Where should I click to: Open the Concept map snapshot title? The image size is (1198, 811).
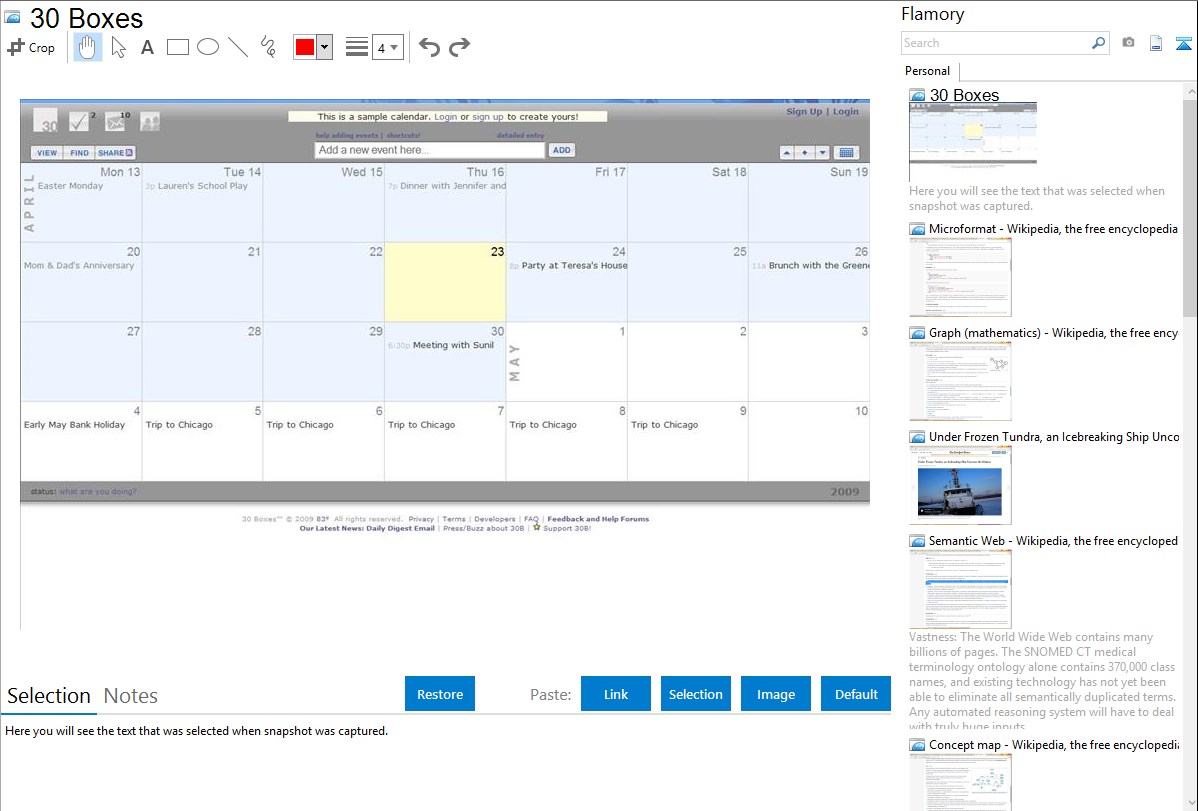[x=1053, y=744]
